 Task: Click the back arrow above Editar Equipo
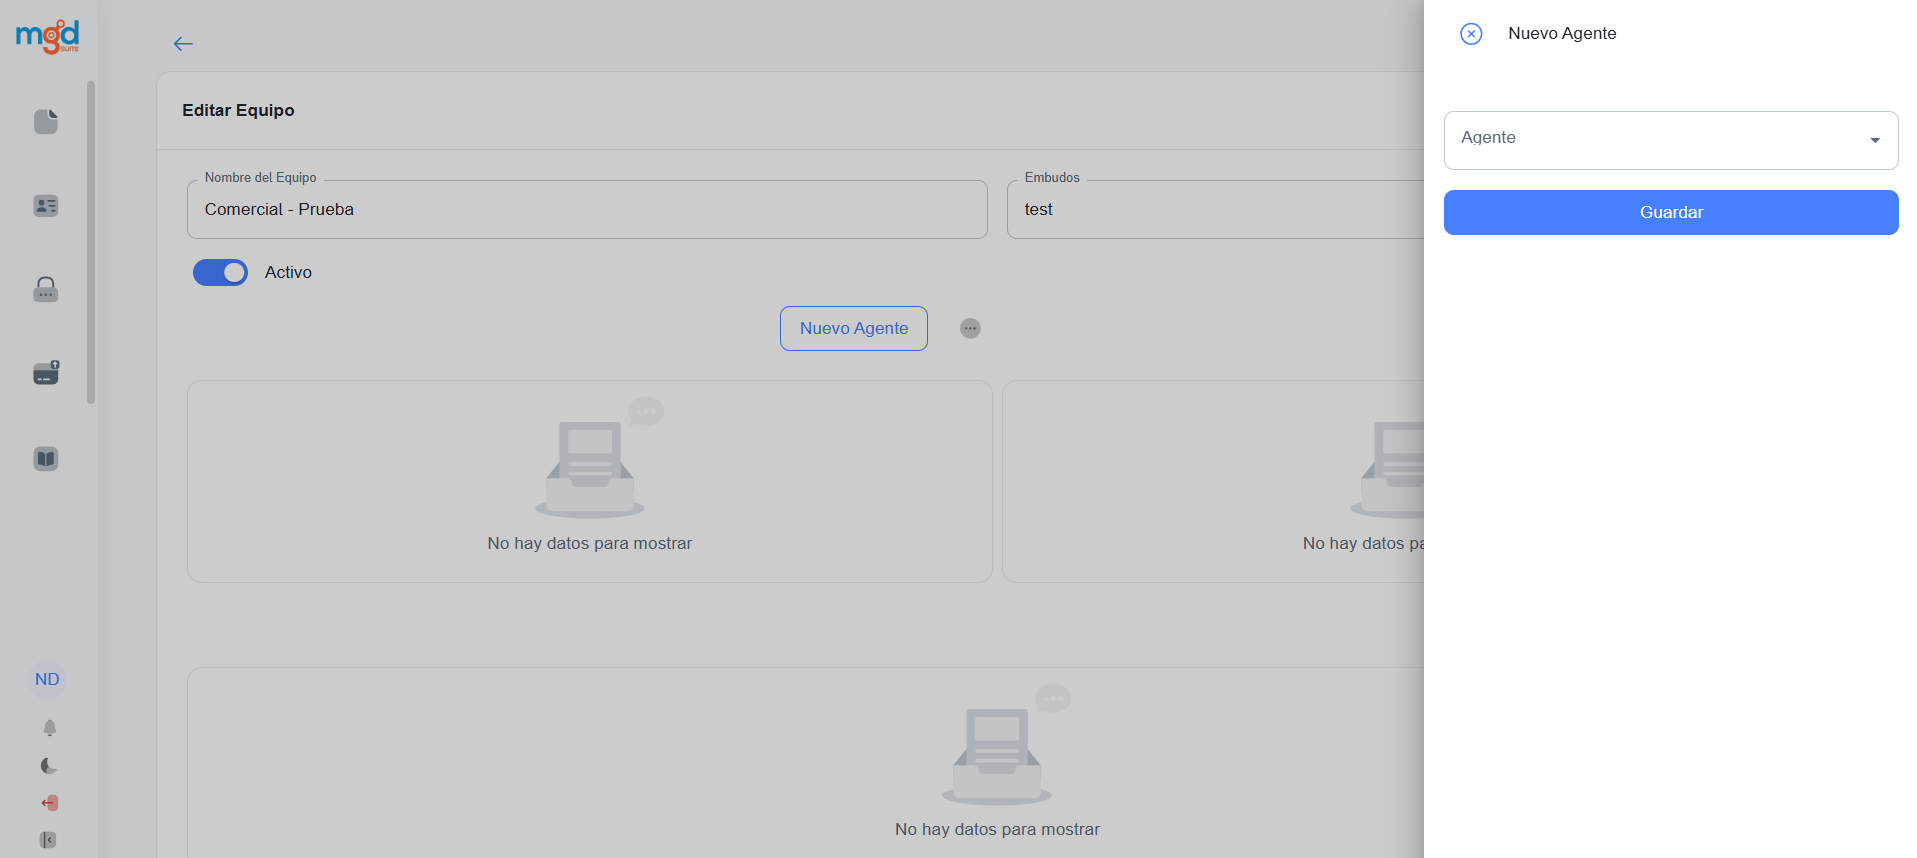(183, 44)
